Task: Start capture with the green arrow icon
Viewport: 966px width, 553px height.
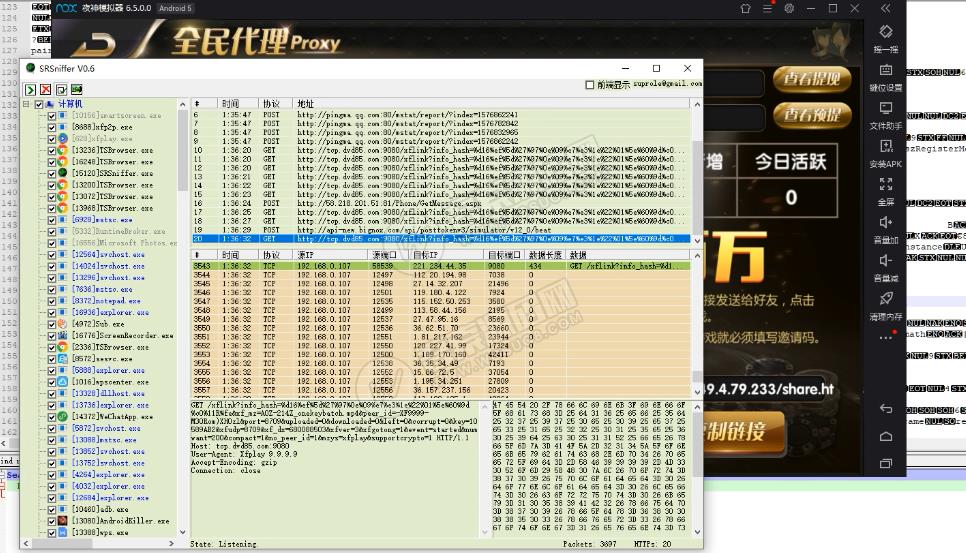Action: coord(30,90)
